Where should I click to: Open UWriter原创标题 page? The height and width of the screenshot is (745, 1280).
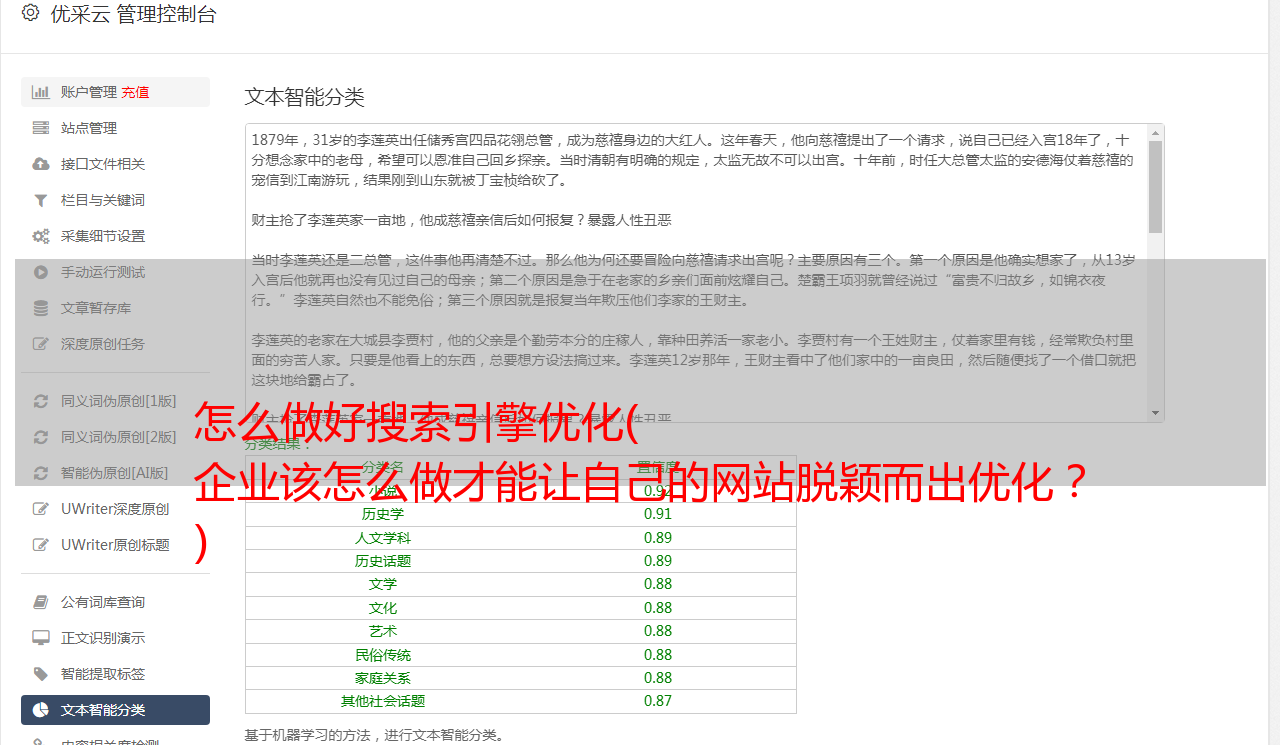pyautogui.click(x=115, y=545)
